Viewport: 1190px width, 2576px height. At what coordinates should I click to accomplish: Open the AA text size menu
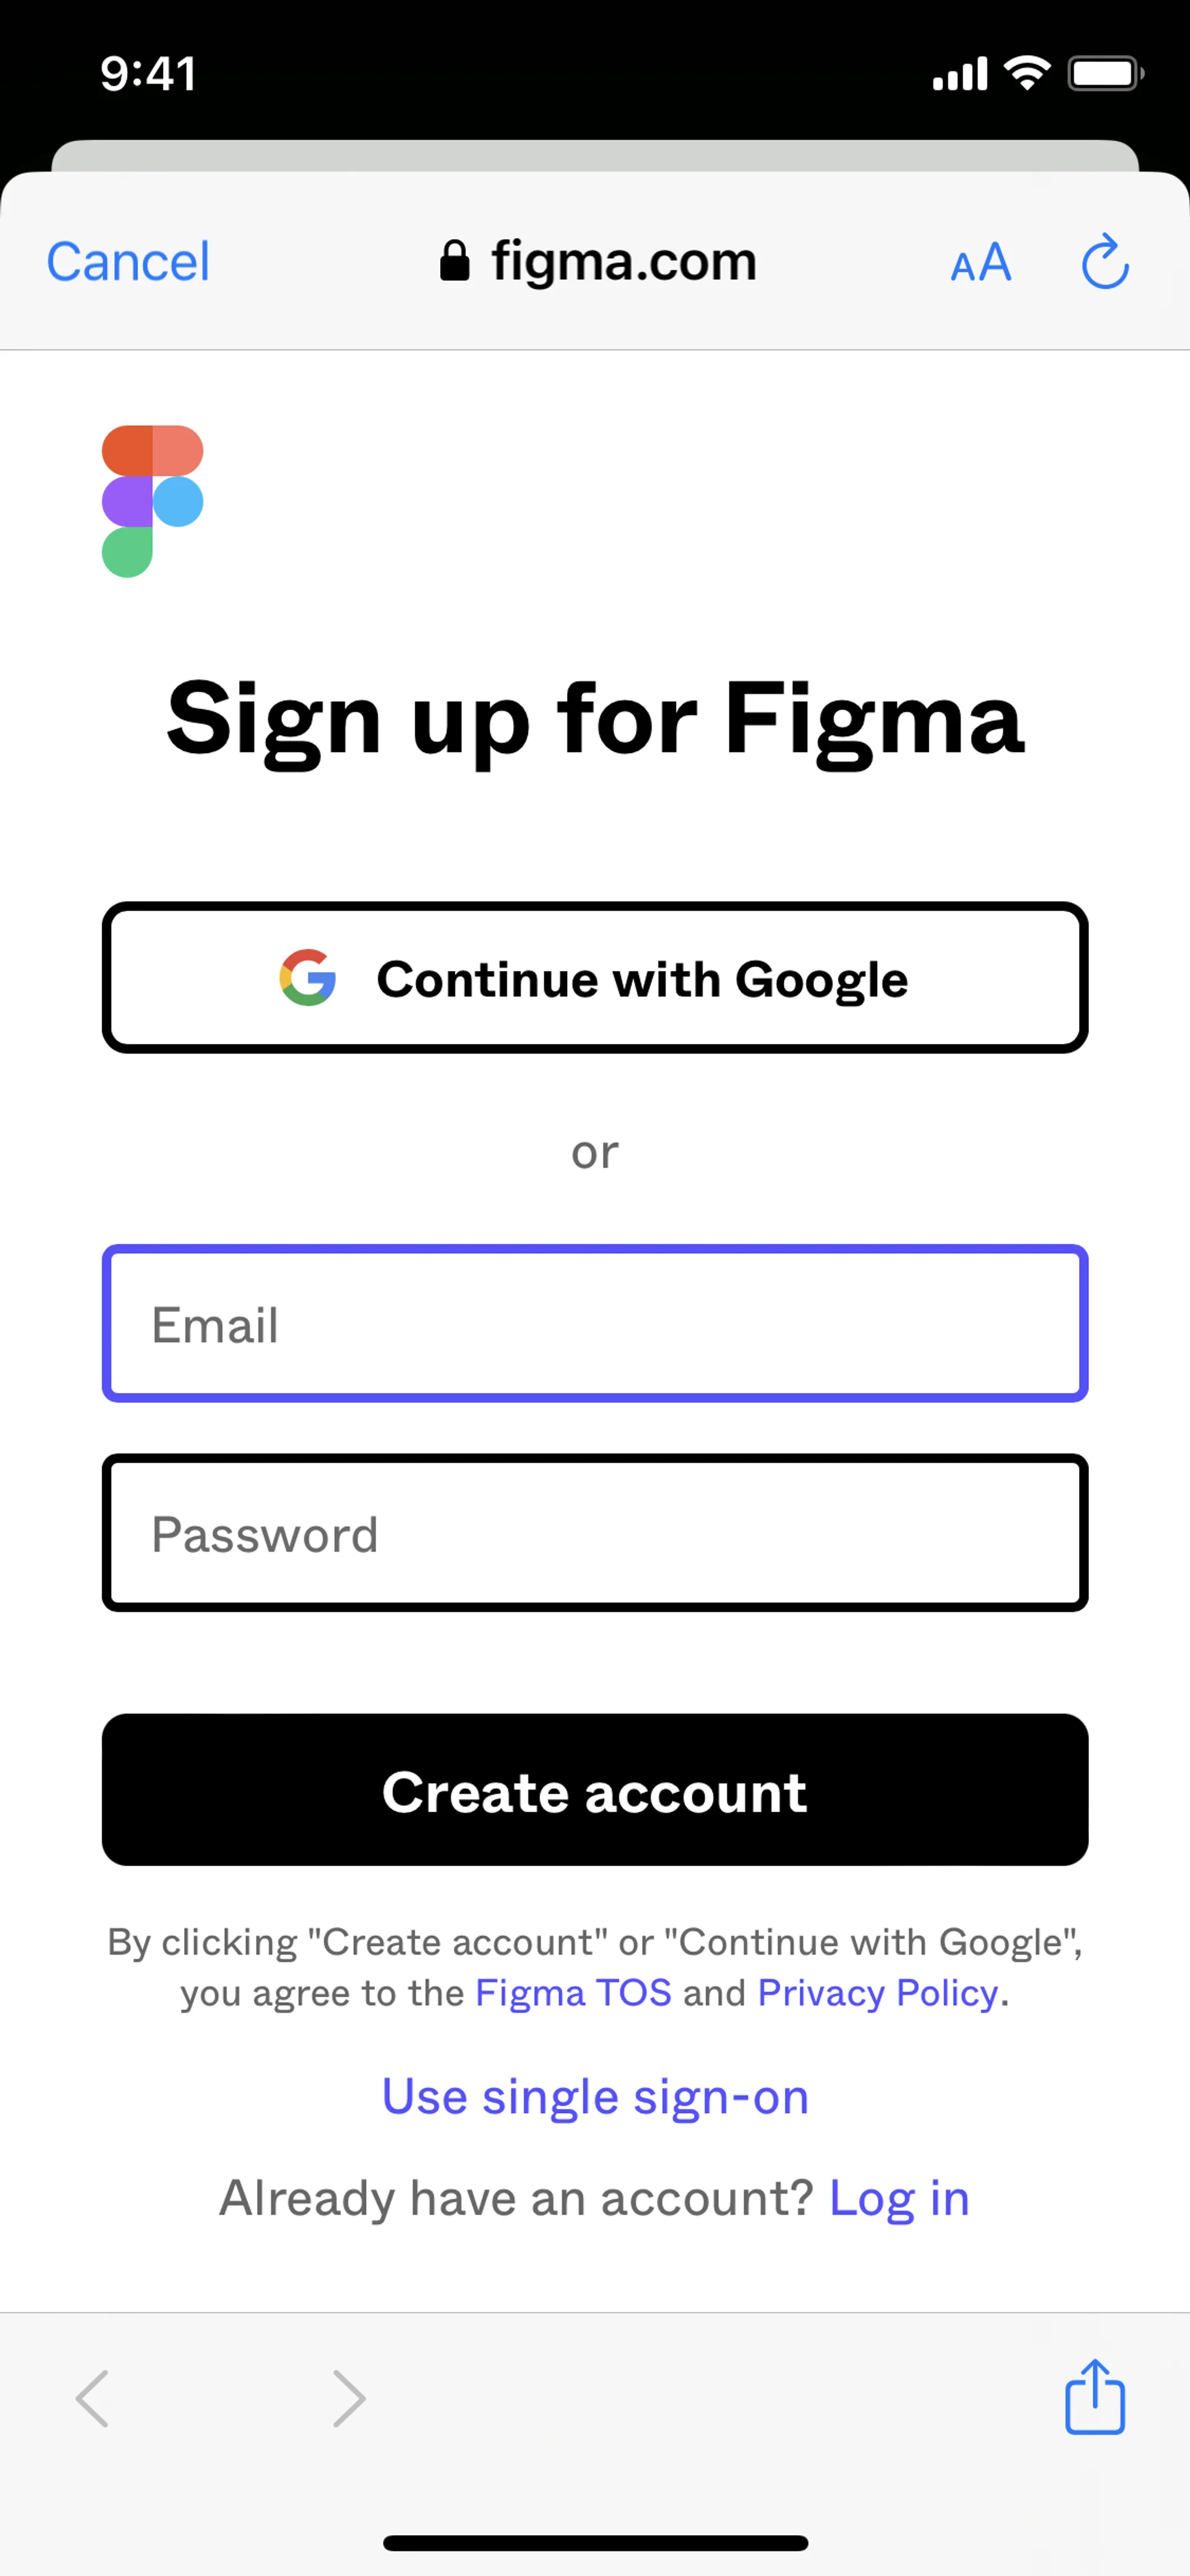click(x=980, y=263)
